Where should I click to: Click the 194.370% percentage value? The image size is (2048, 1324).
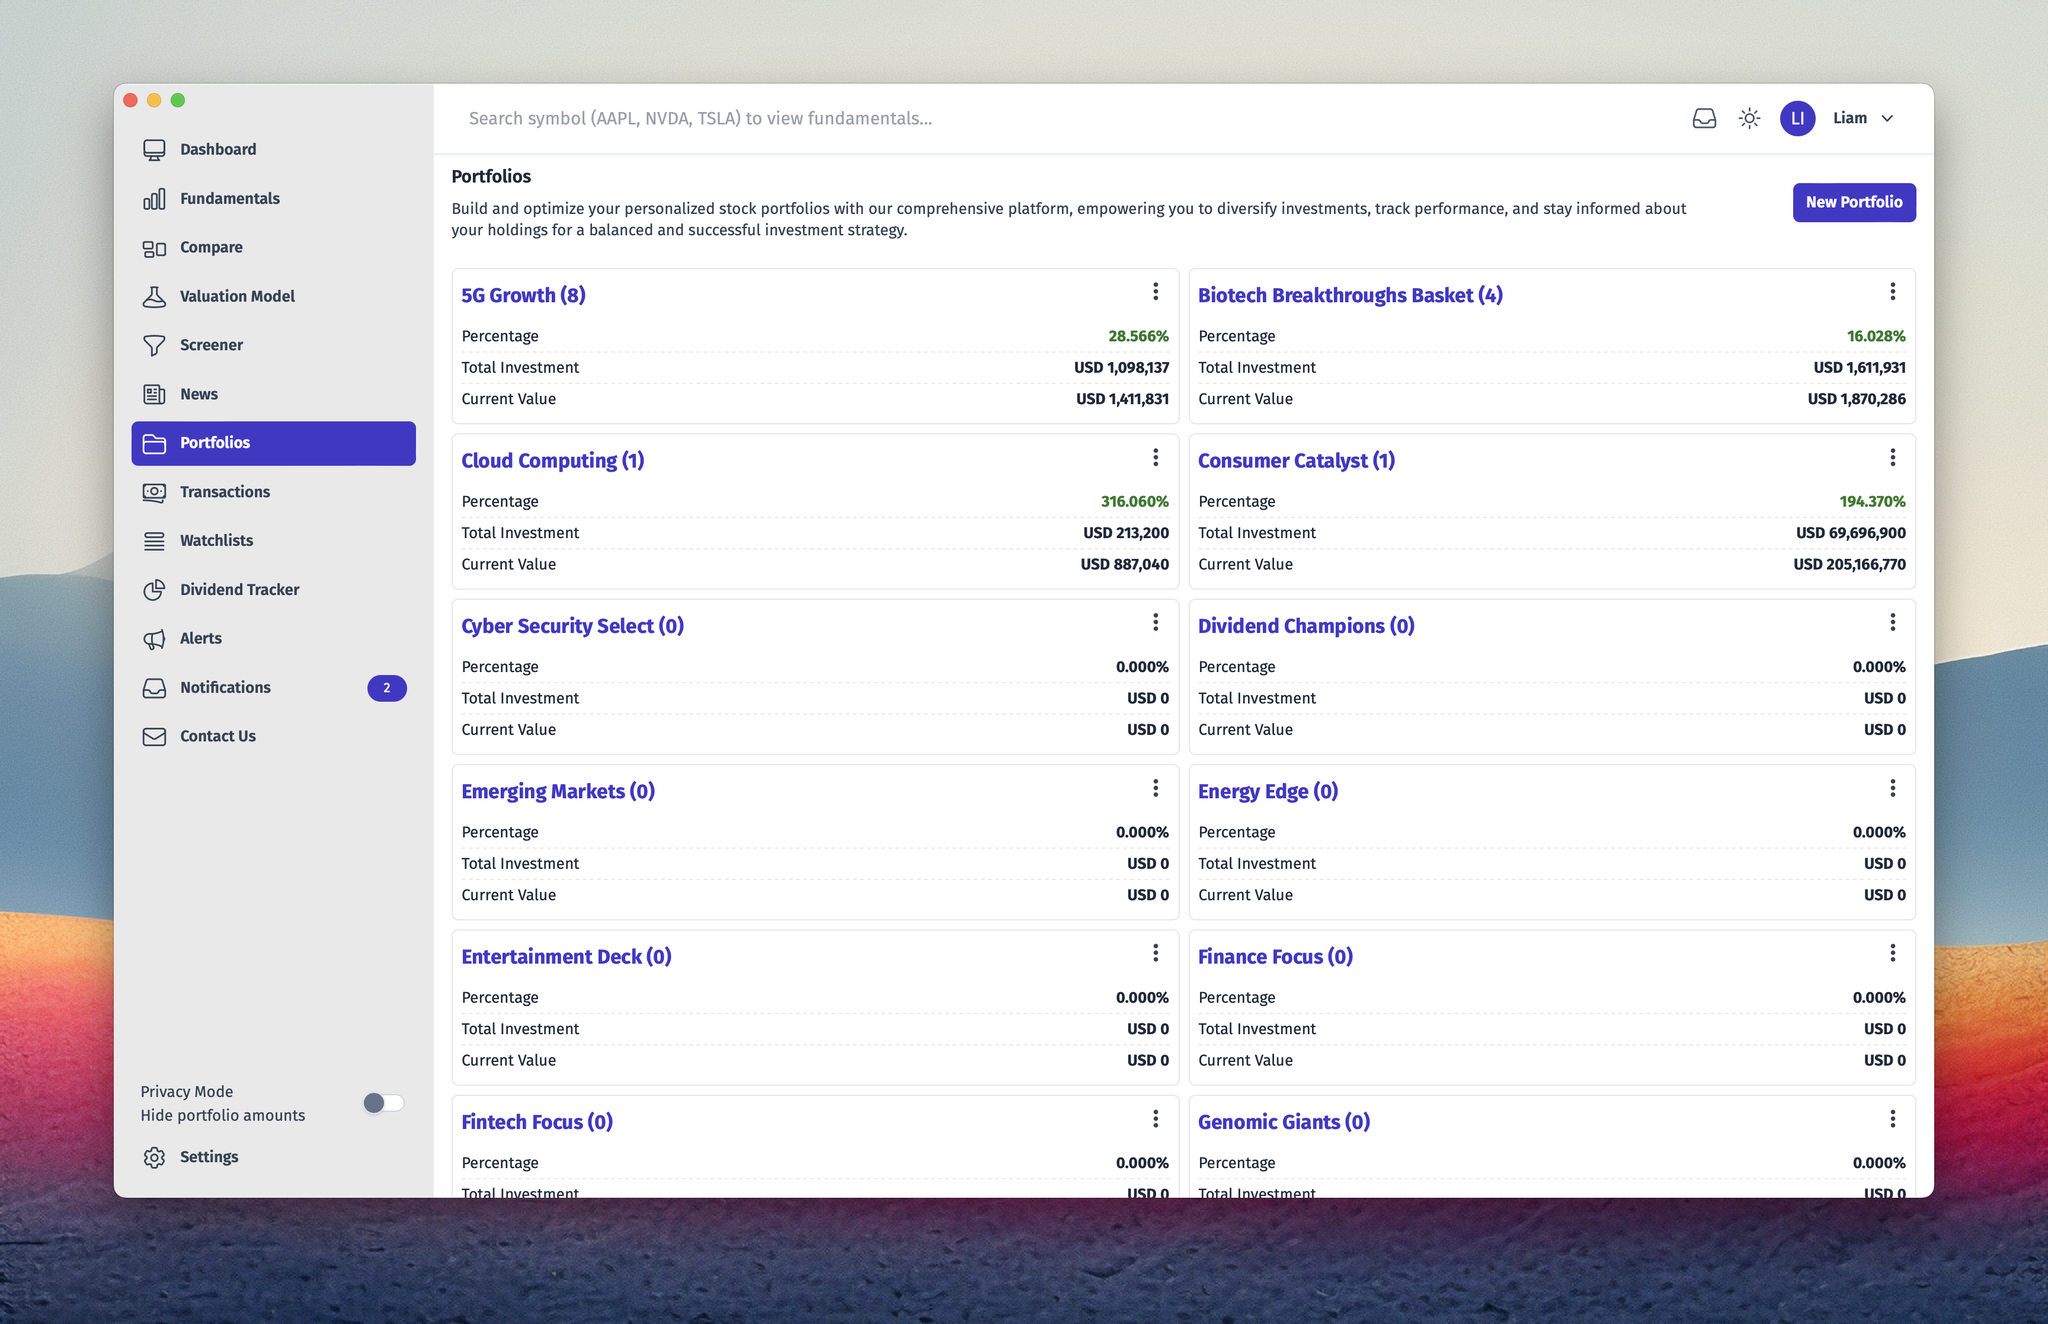tap(1872, 502)
